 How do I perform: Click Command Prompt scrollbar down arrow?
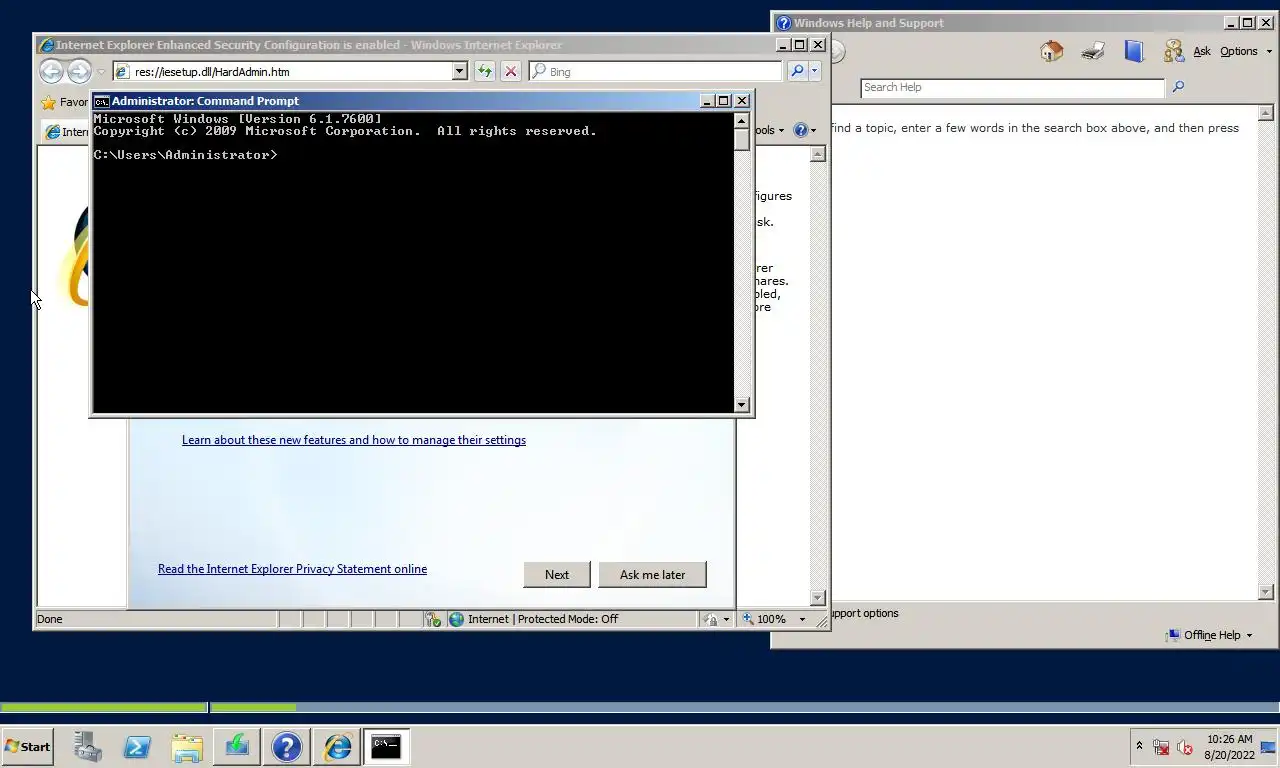pos(741,405)
